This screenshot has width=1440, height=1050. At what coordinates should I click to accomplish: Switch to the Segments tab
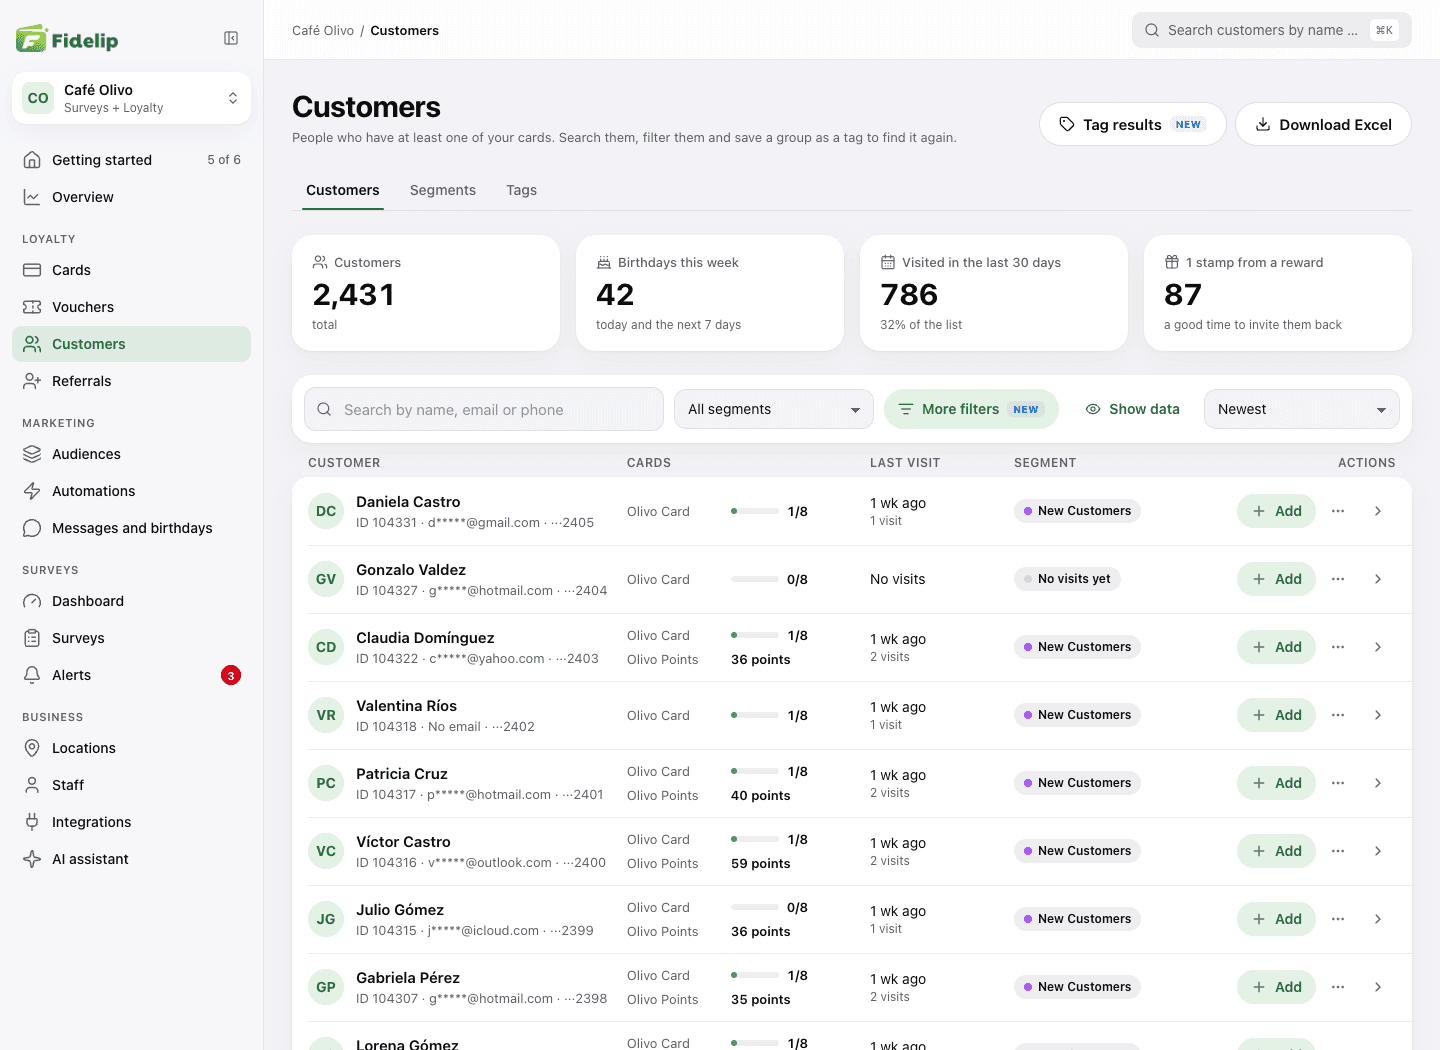point(443,190)
